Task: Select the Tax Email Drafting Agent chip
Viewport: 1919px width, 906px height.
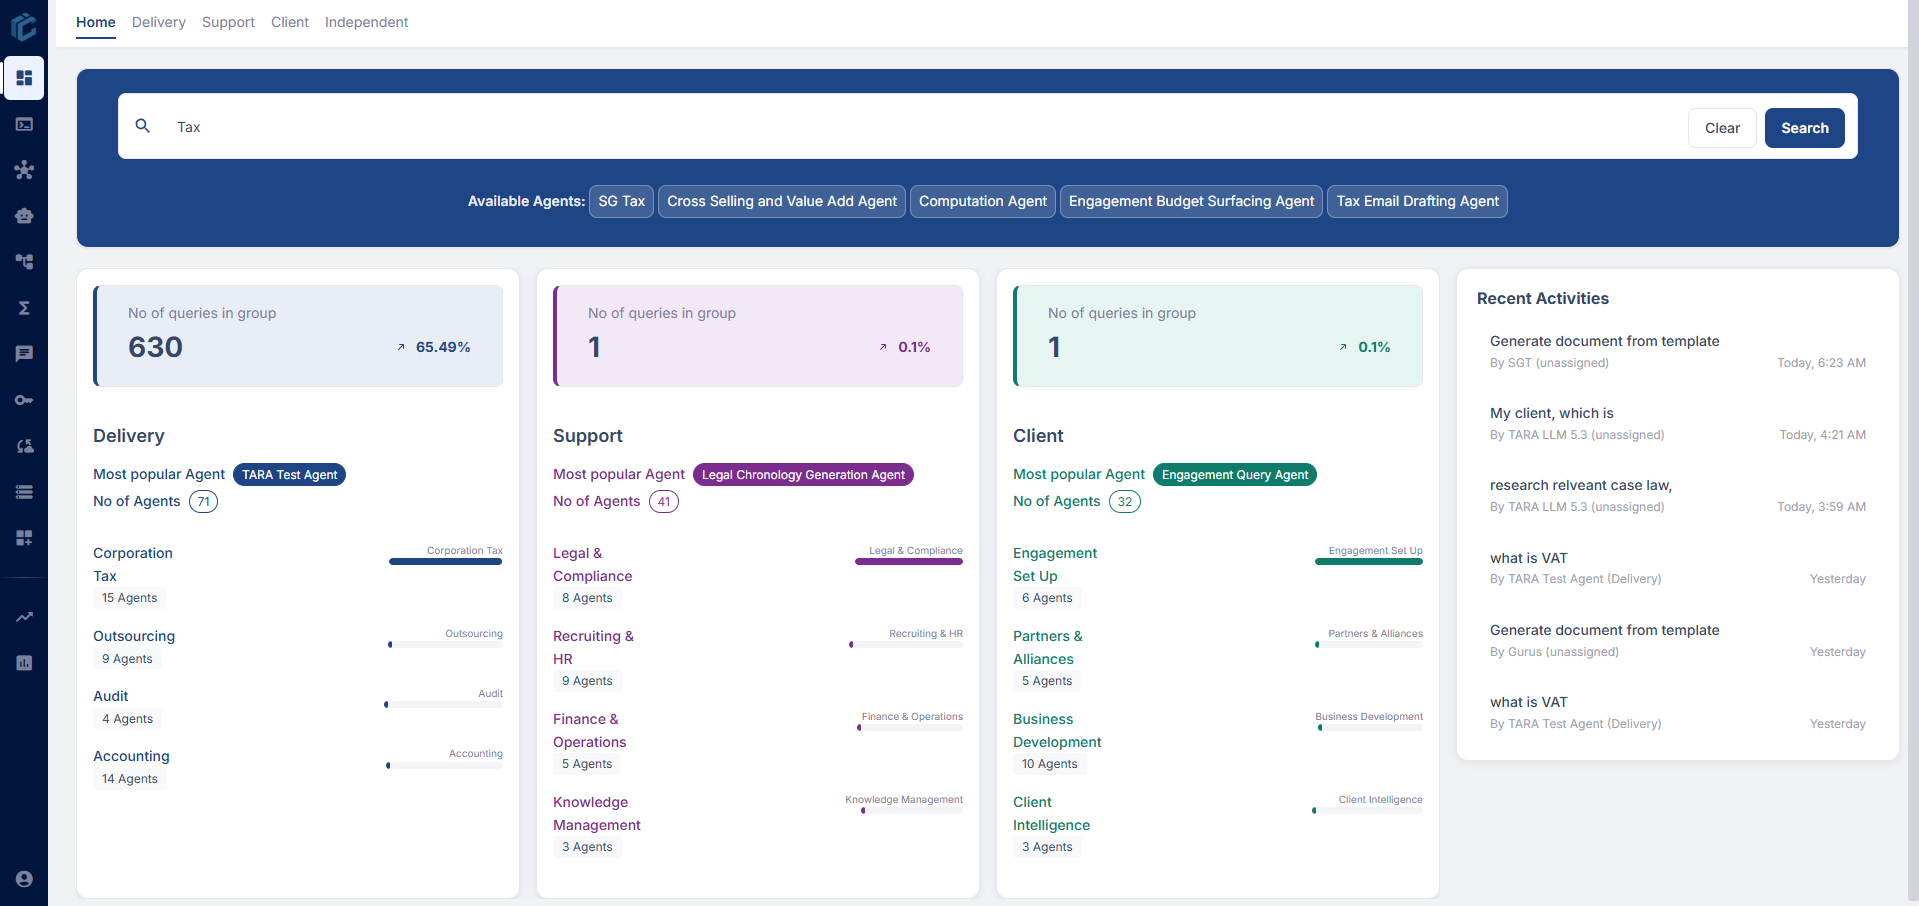Action: [1416, 201]
